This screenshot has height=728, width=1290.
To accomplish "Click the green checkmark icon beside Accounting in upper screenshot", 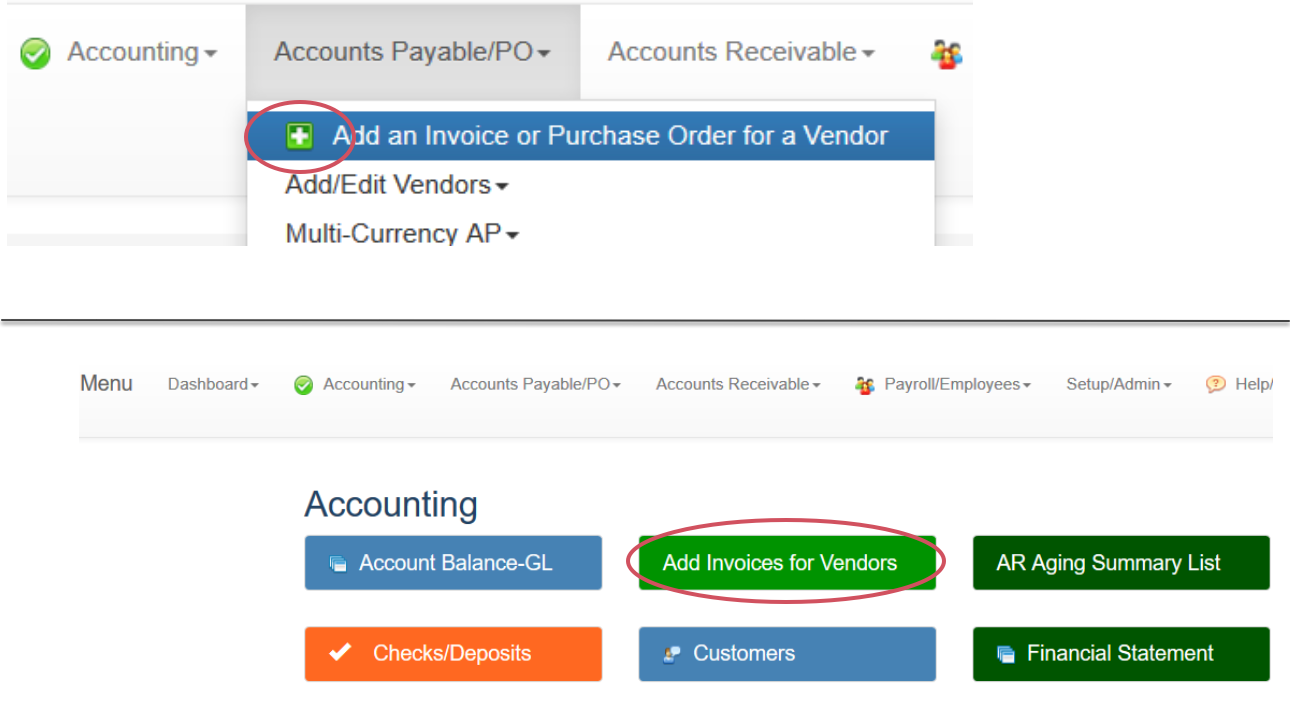I will coord(35,54).
